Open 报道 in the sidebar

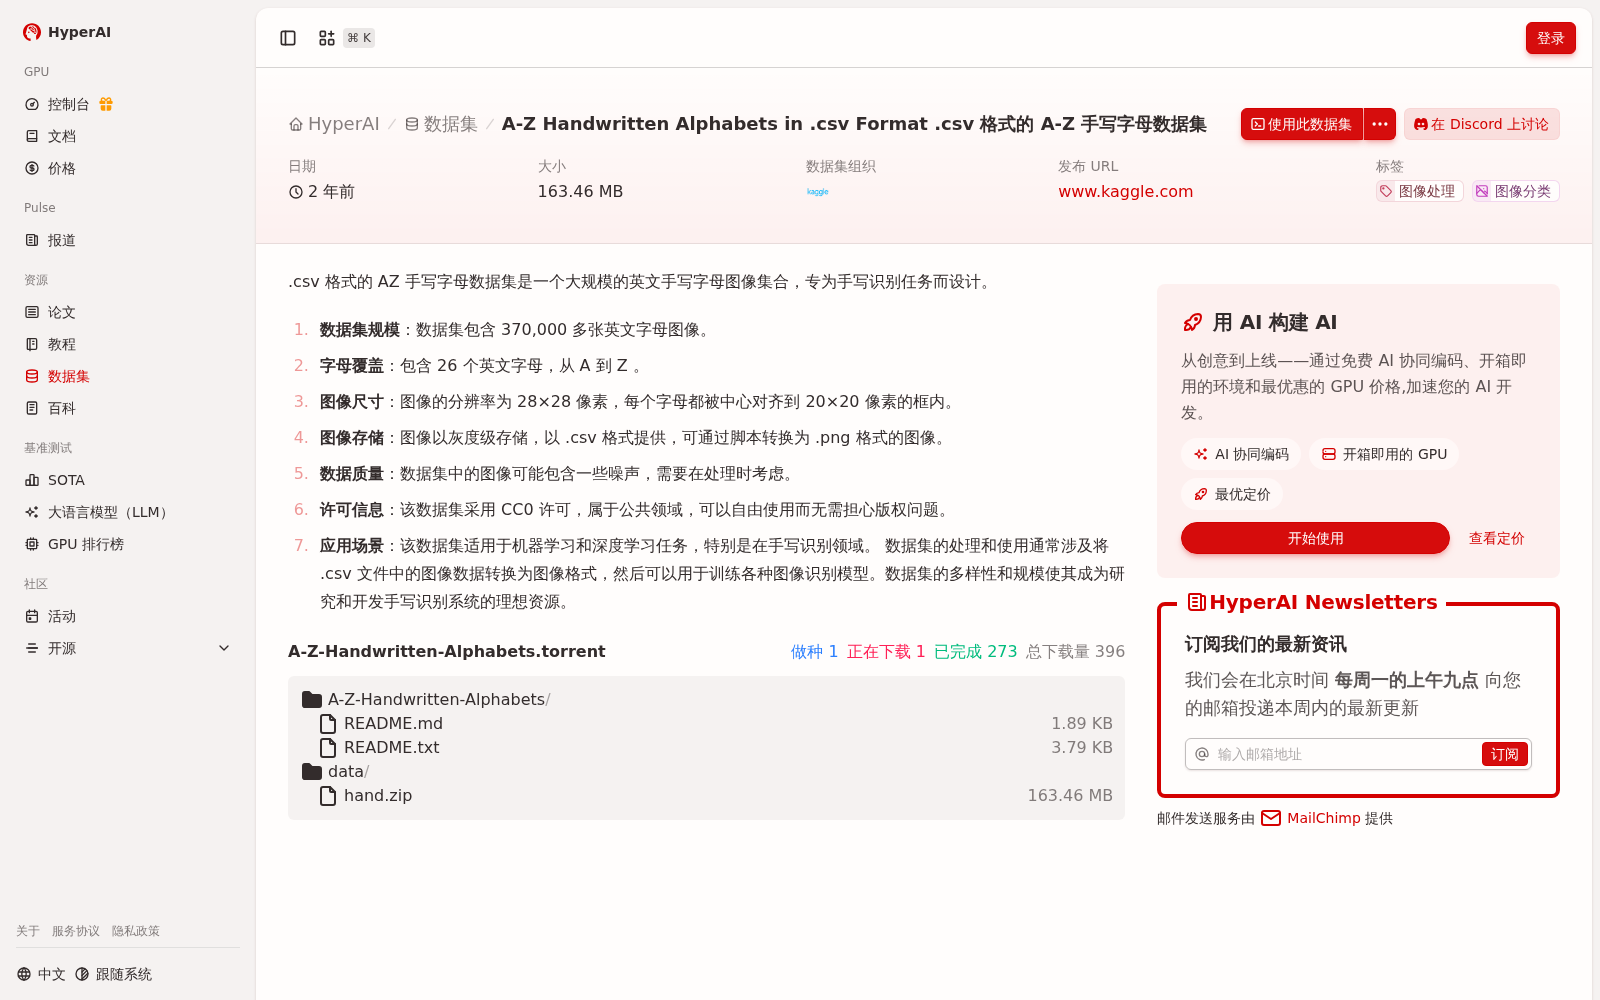[x=62, y=240]
